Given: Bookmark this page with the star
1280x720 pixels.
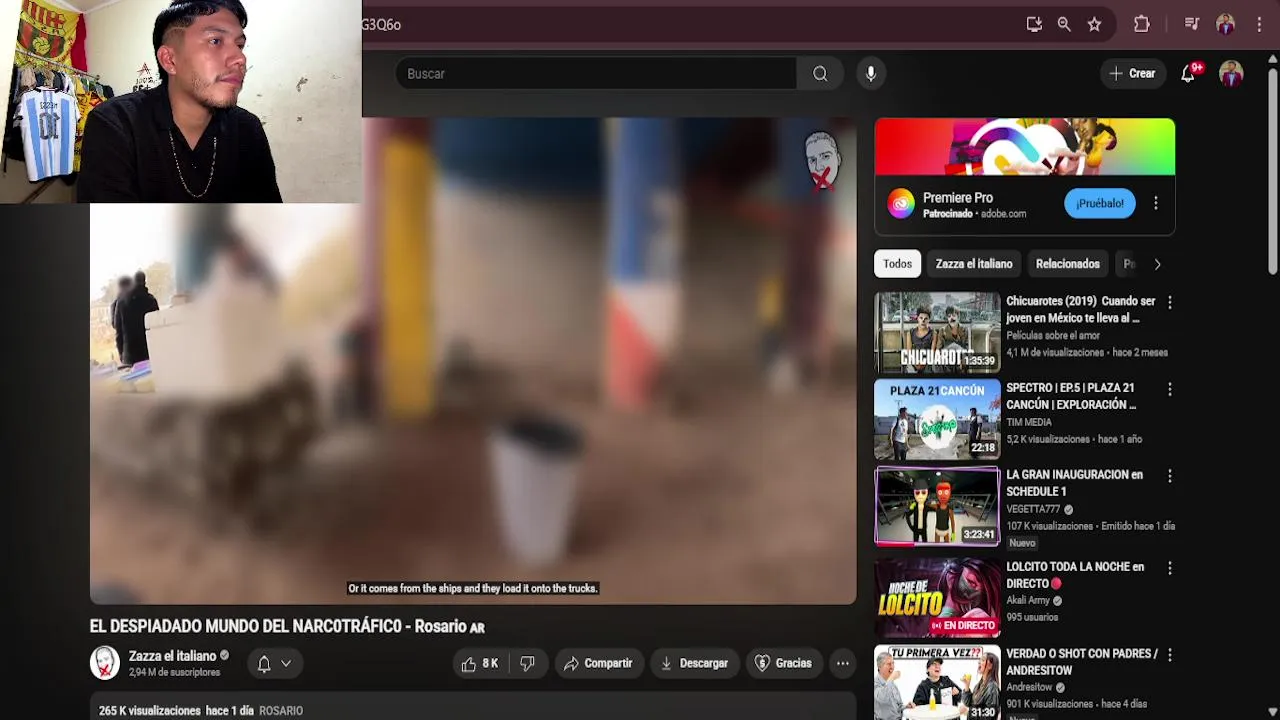Looking at the screenshot, I should click(x=1094, y=24).
